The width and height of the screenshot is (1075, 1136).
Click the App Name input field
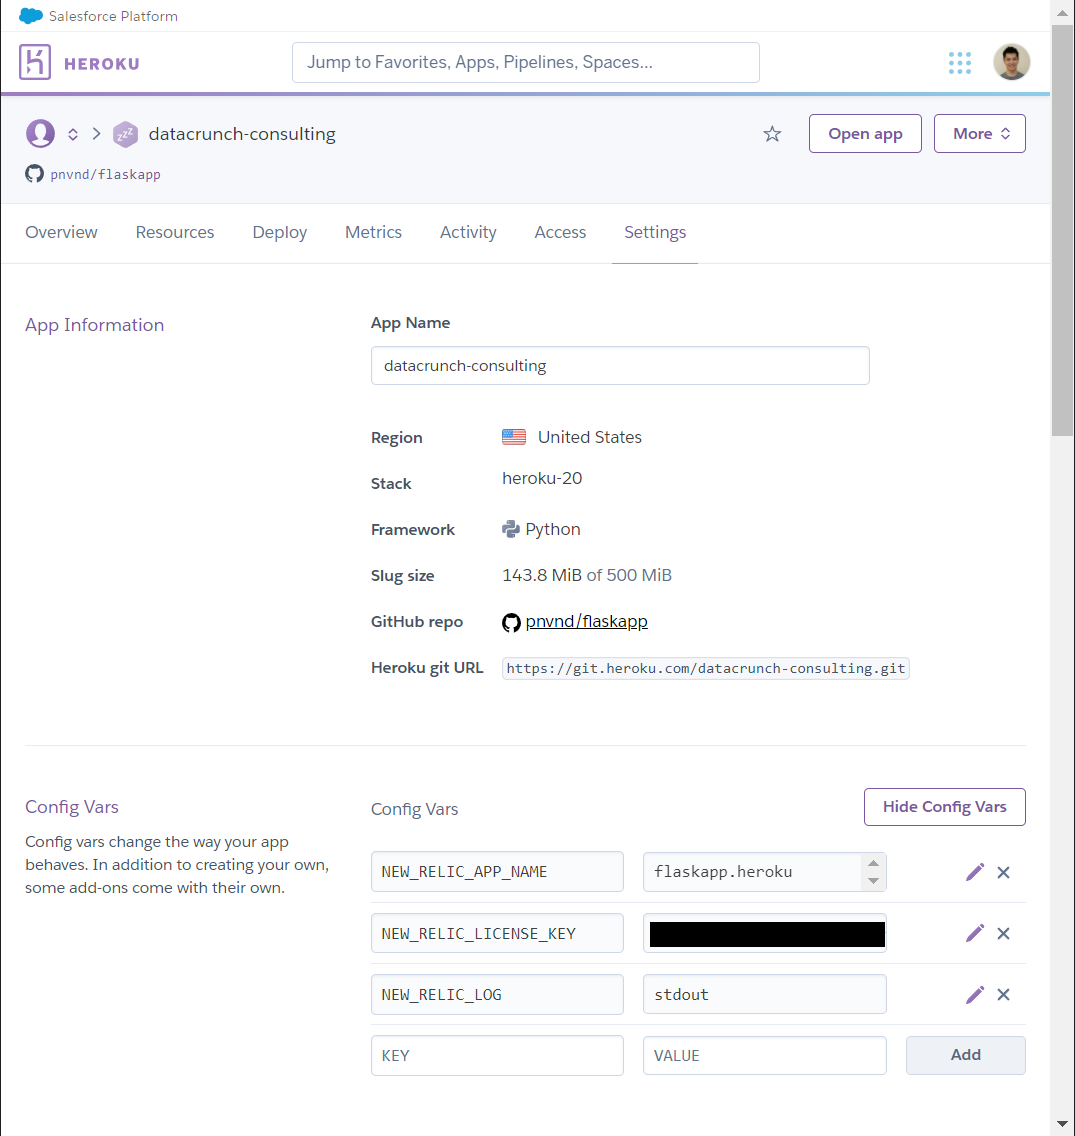620,366
